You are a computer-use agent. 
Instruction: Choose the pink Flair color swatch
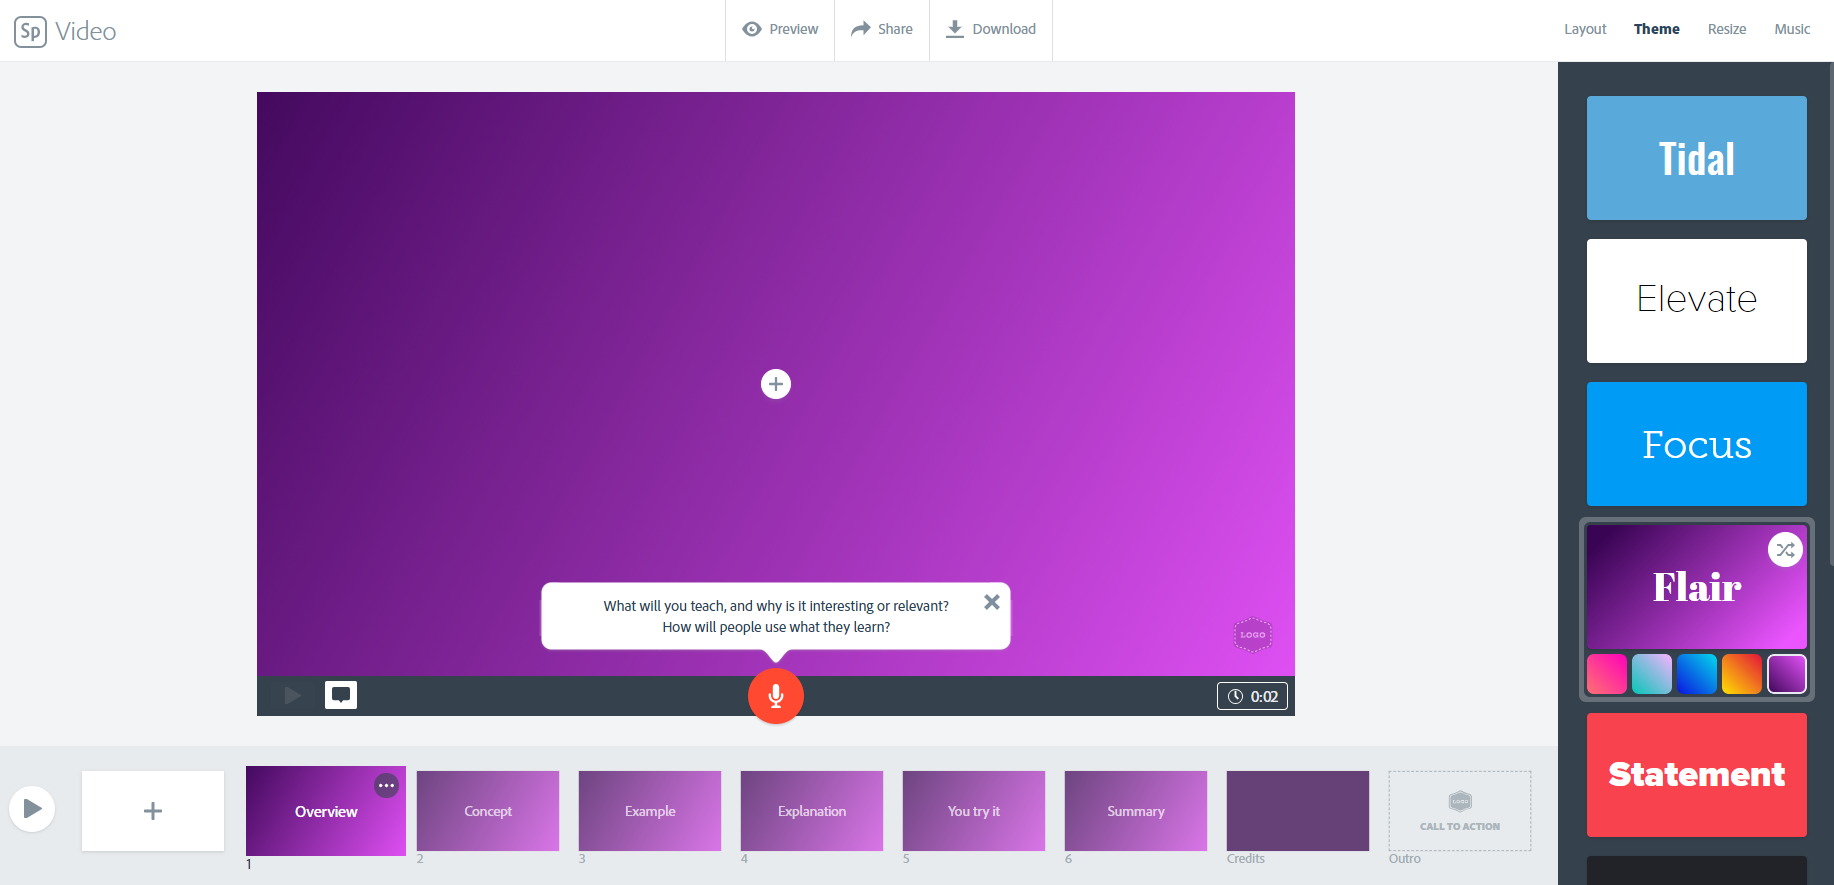(1607, 674)
